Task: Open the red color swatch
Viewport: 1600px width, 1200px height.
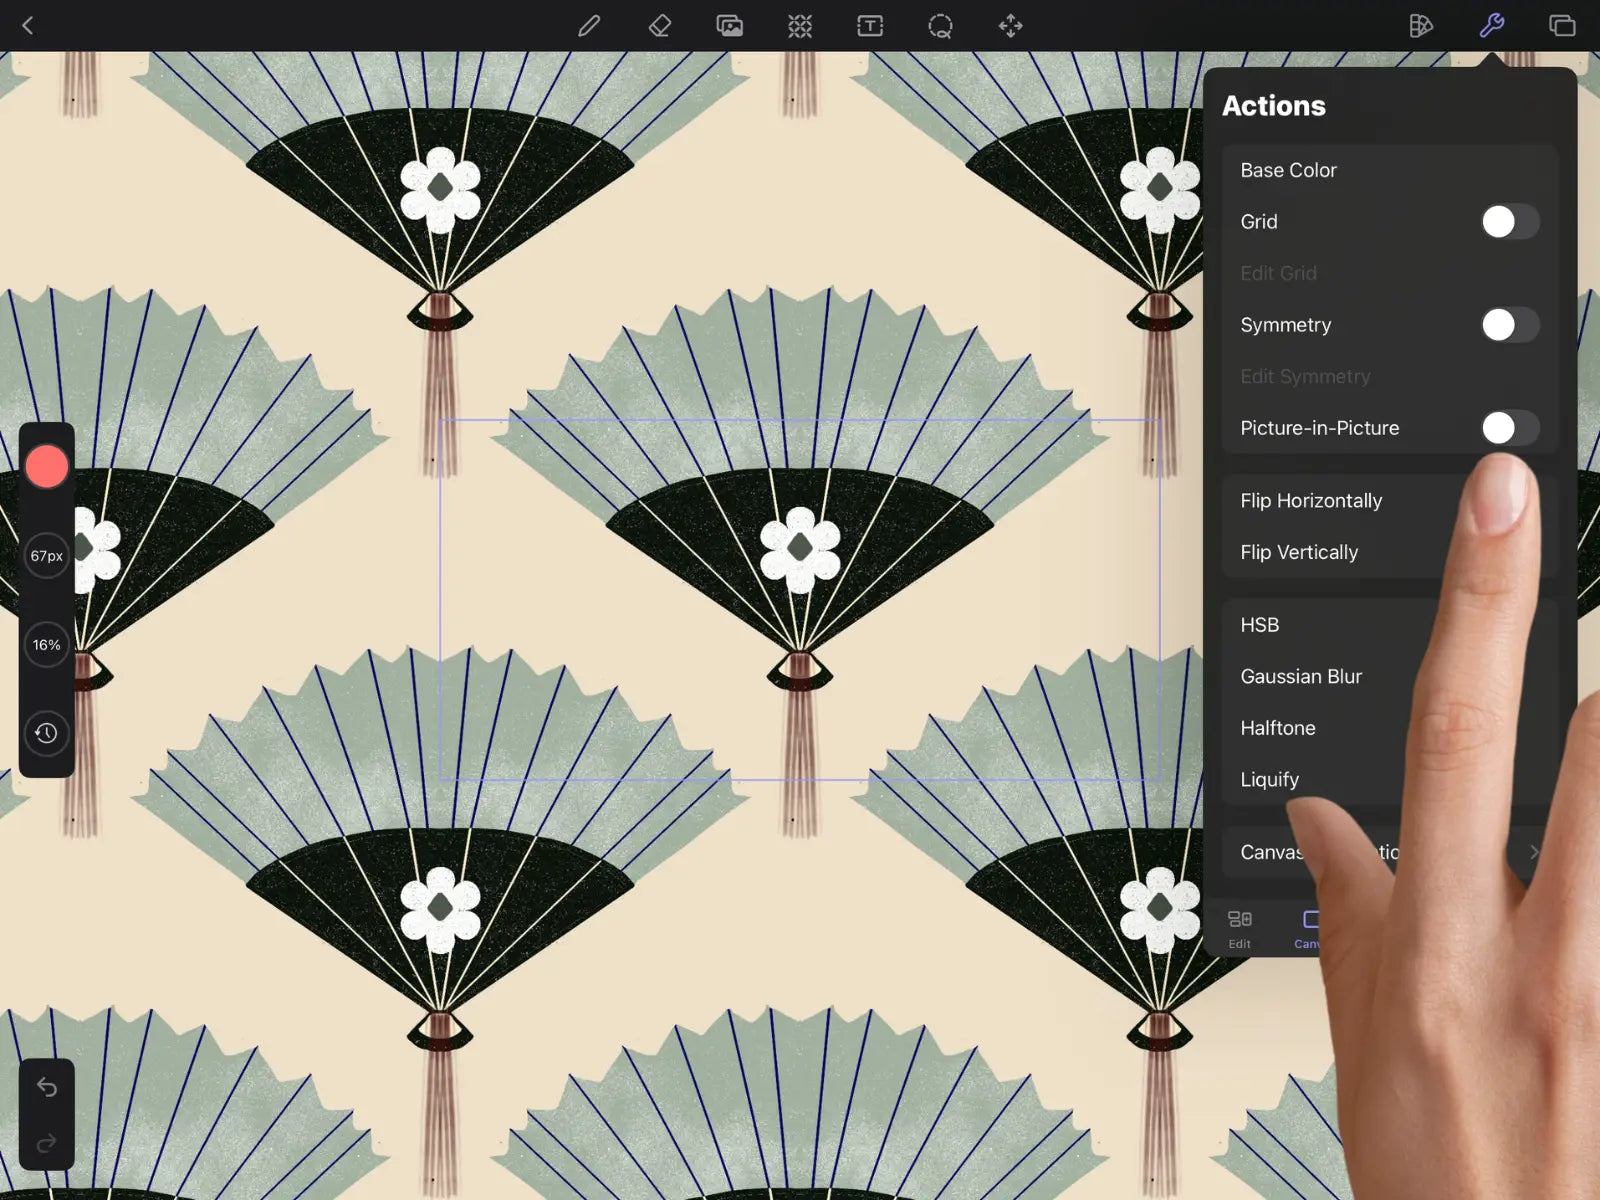Action: tap(46, 466)
